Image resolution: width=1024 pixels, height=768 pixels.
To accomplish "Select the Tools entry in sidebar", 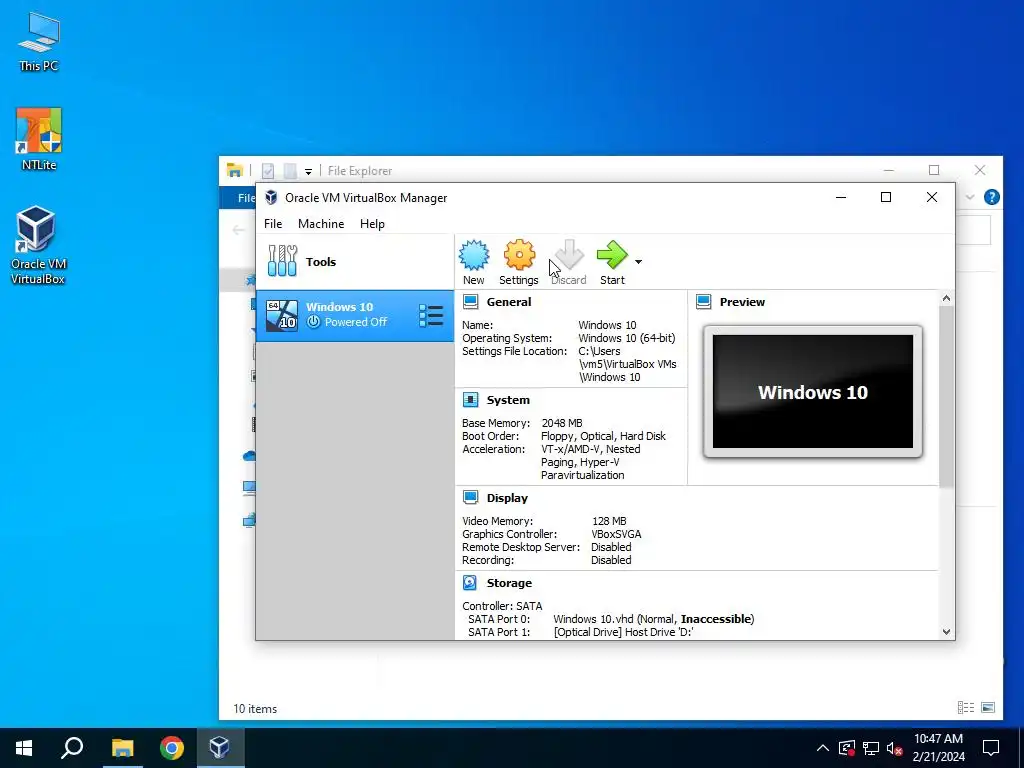I will [x=355, y=262].
